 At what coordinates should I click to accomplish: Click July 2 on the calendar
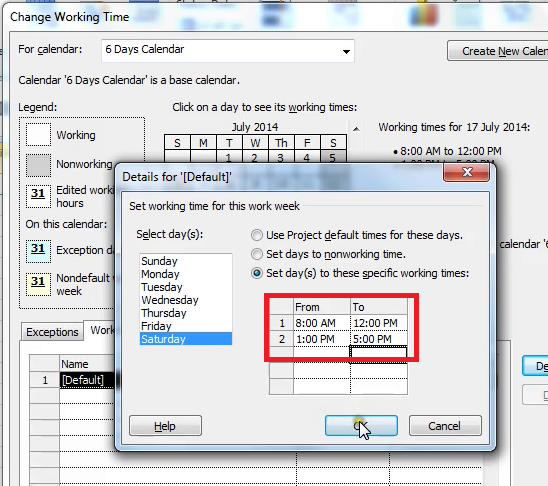pyautogui.click(x=255, y=157)
